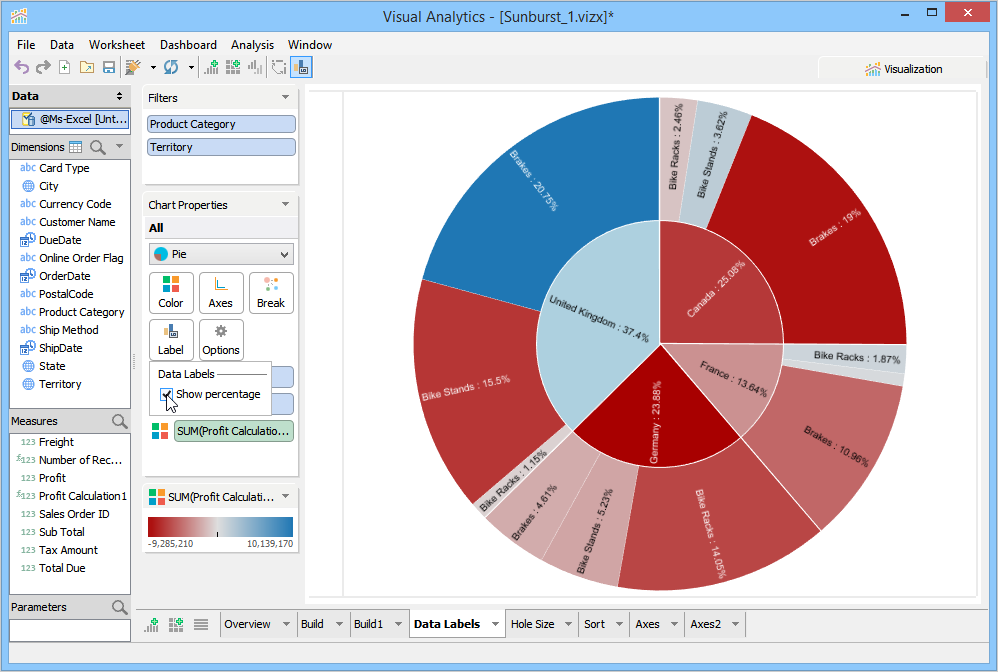998x672 pixels.
Task: Toggle the Label button in Chart Properties
Action: (171, 340)
